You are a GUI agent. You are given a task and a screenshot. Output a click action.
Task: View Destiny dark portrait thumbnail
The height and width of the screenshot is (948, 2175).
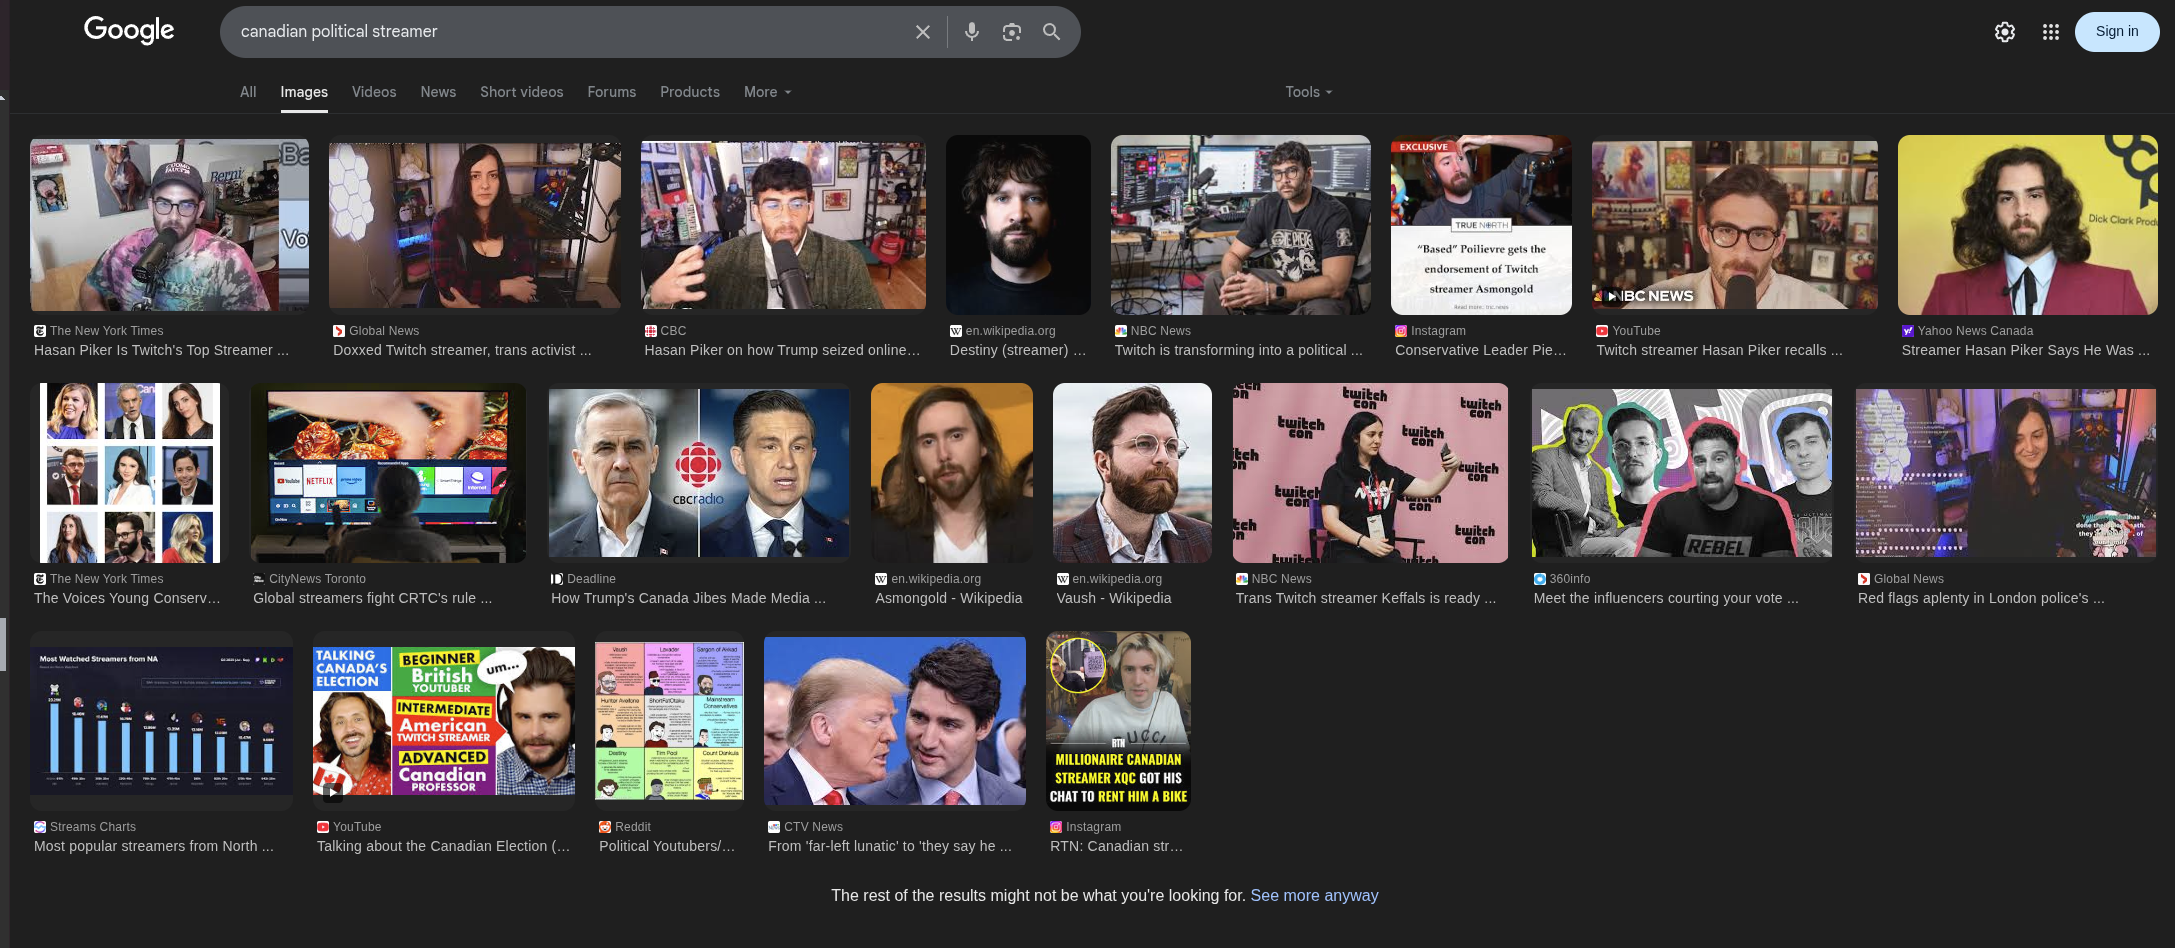tap(1018, 225)
